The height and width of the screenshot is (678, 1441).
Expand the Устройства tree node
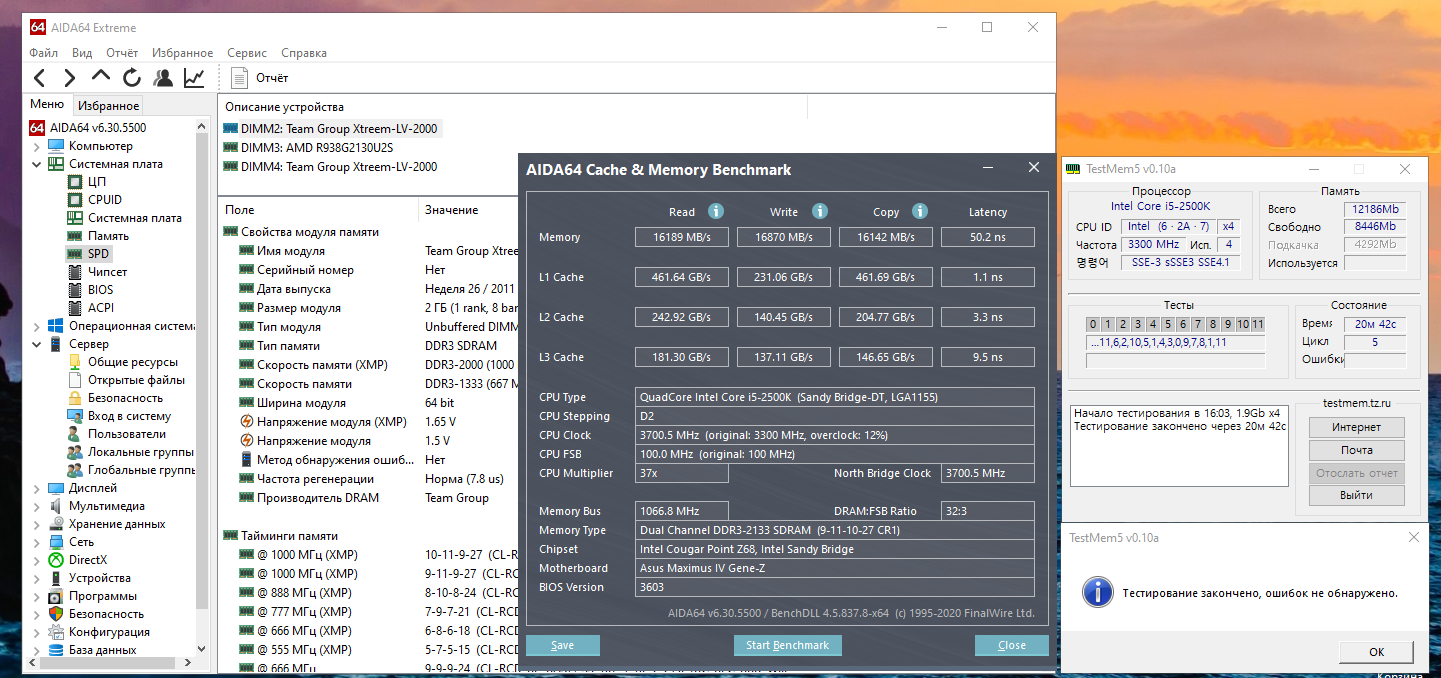click(37, 578)
